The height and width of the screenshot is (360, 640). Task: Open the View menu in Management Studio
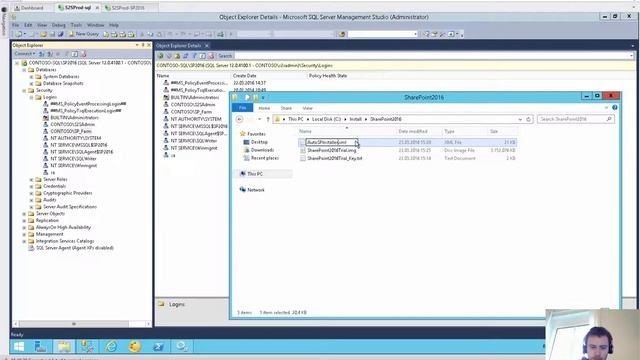[x=42, y=25]
